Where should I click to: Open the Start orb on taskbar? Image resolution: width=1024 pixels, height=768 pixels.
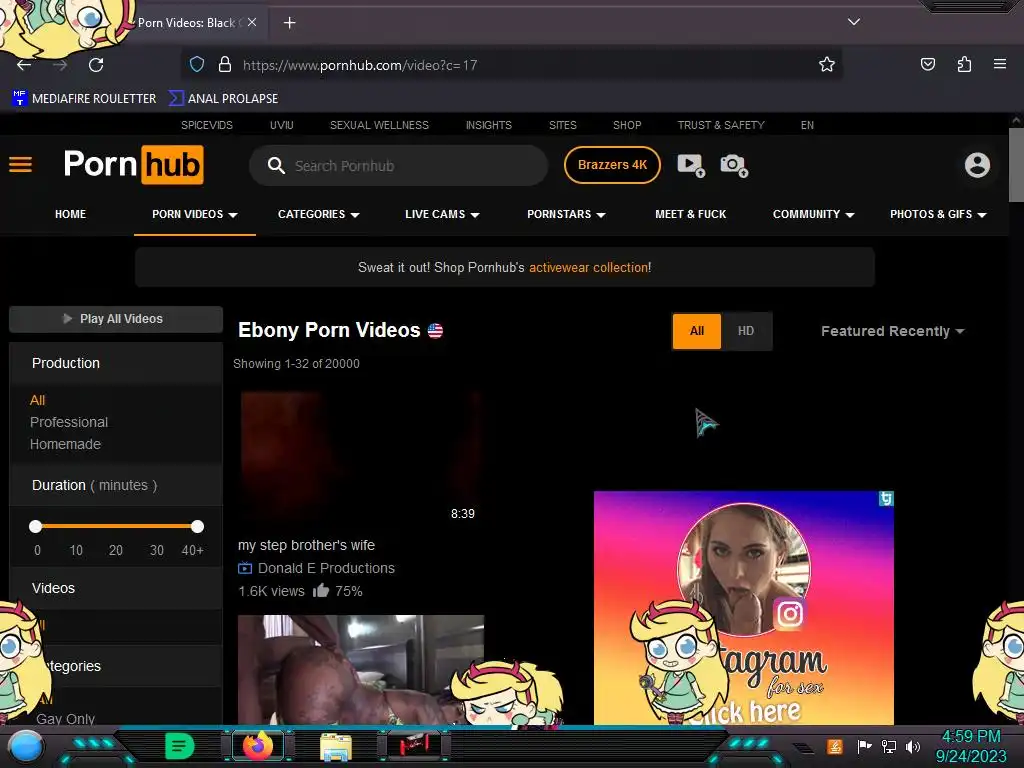pyautogui.click(x=24, y=746)
